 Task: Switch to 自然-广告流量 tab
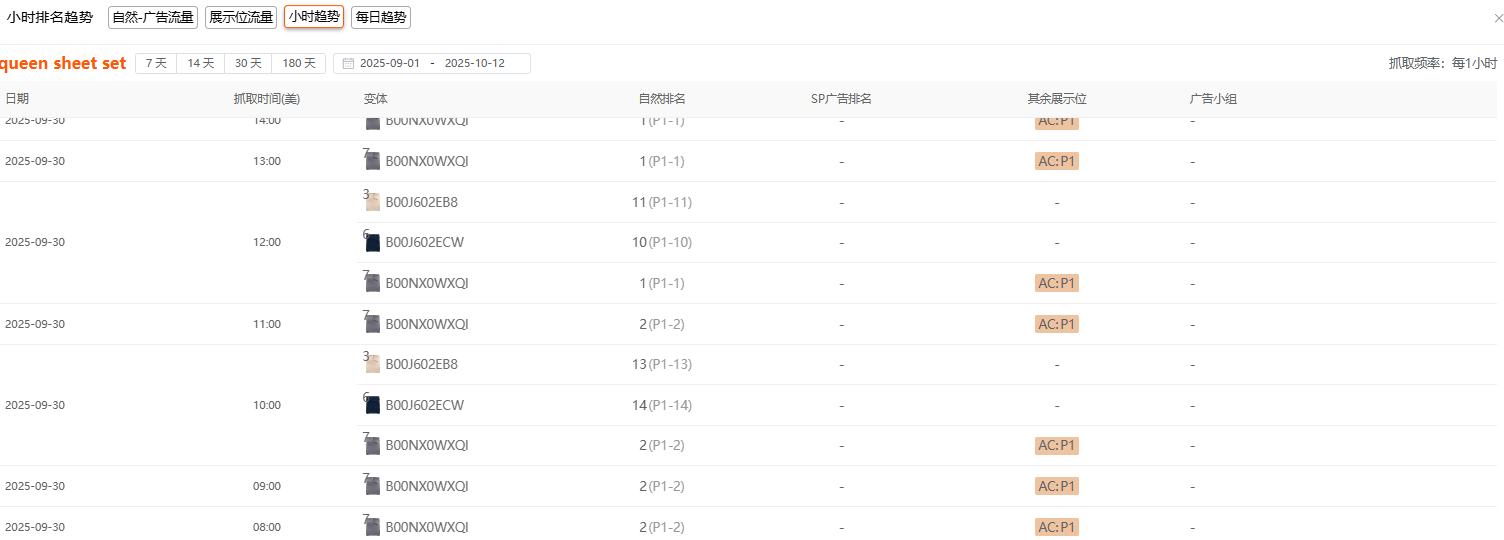coord(153,17)
